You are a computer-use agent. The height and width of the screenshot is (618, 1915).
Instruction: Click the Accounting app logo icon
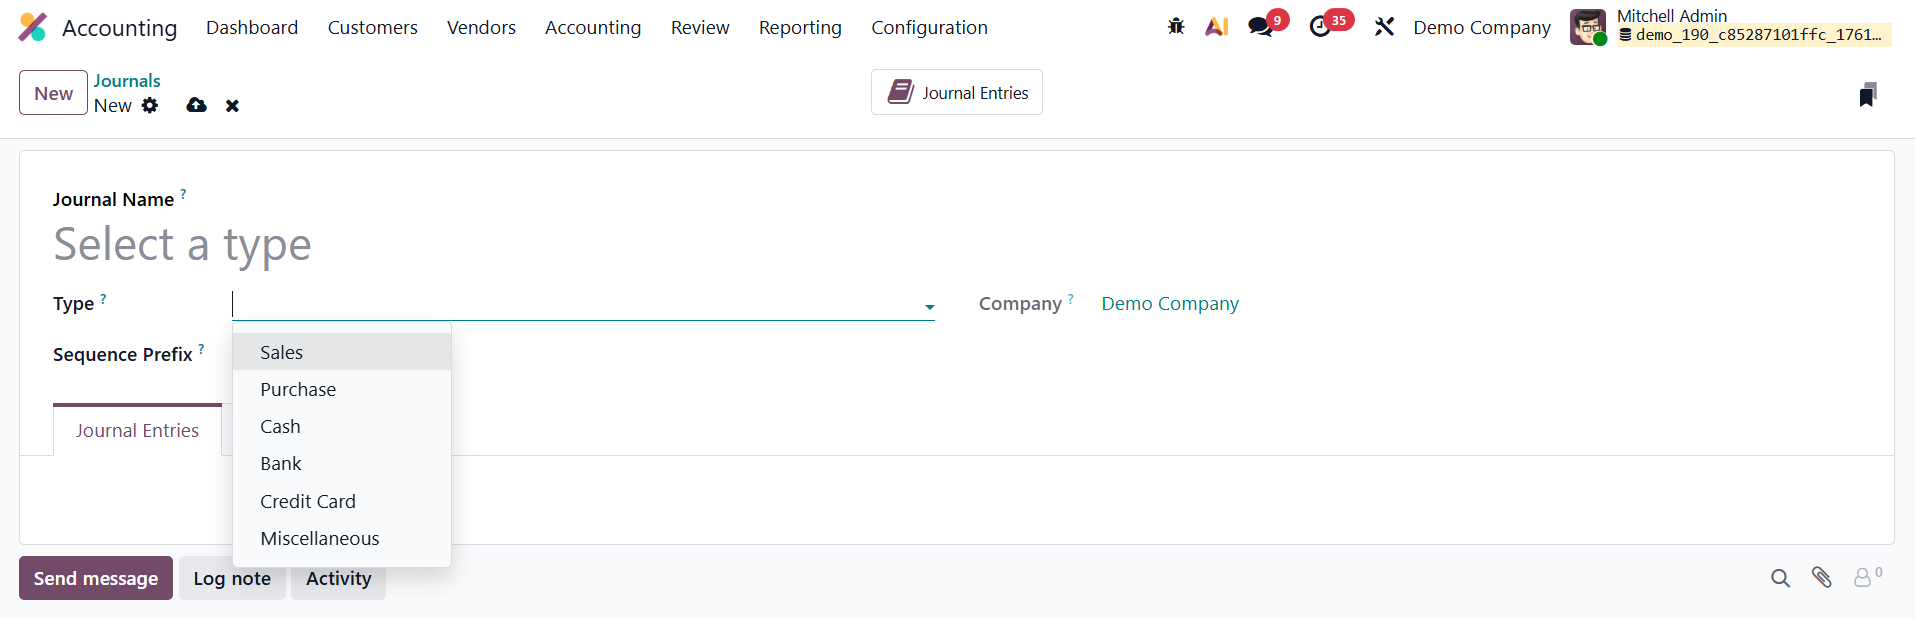tap(33, 27)
